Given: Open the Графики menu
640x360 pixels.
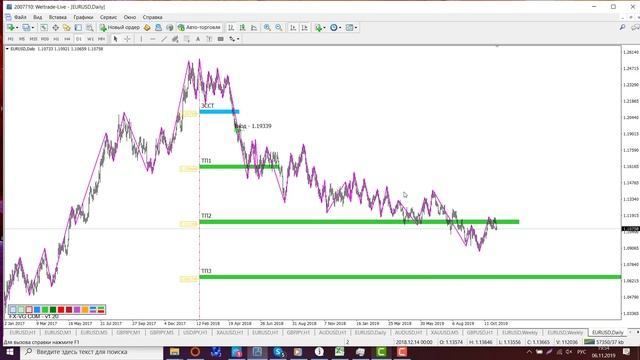Looking at the screenshot, I should coord(83,17).
